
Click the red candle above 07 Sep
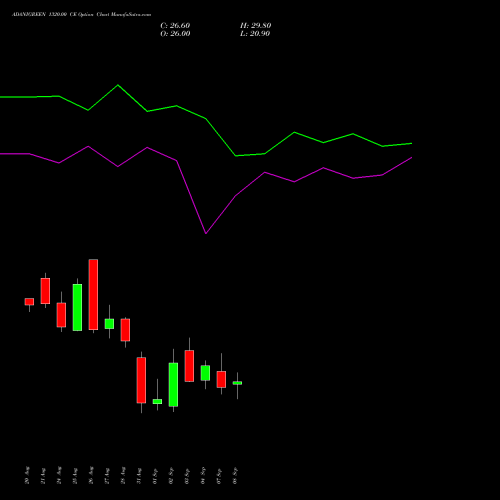[x=221, y=379]
